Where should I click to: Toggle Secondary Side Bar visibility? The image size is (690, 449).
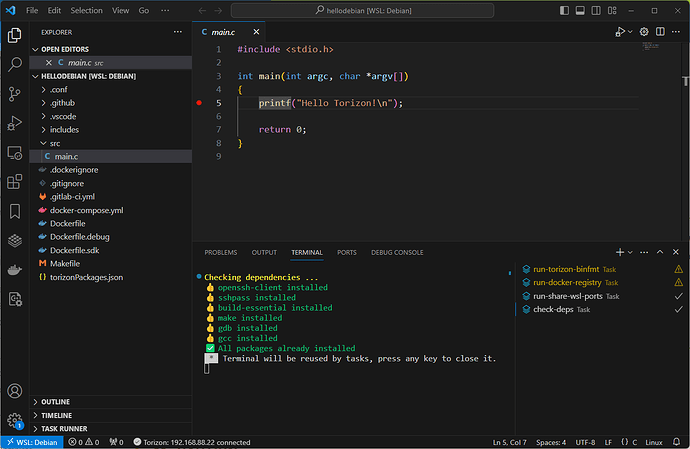pos(596,11)
